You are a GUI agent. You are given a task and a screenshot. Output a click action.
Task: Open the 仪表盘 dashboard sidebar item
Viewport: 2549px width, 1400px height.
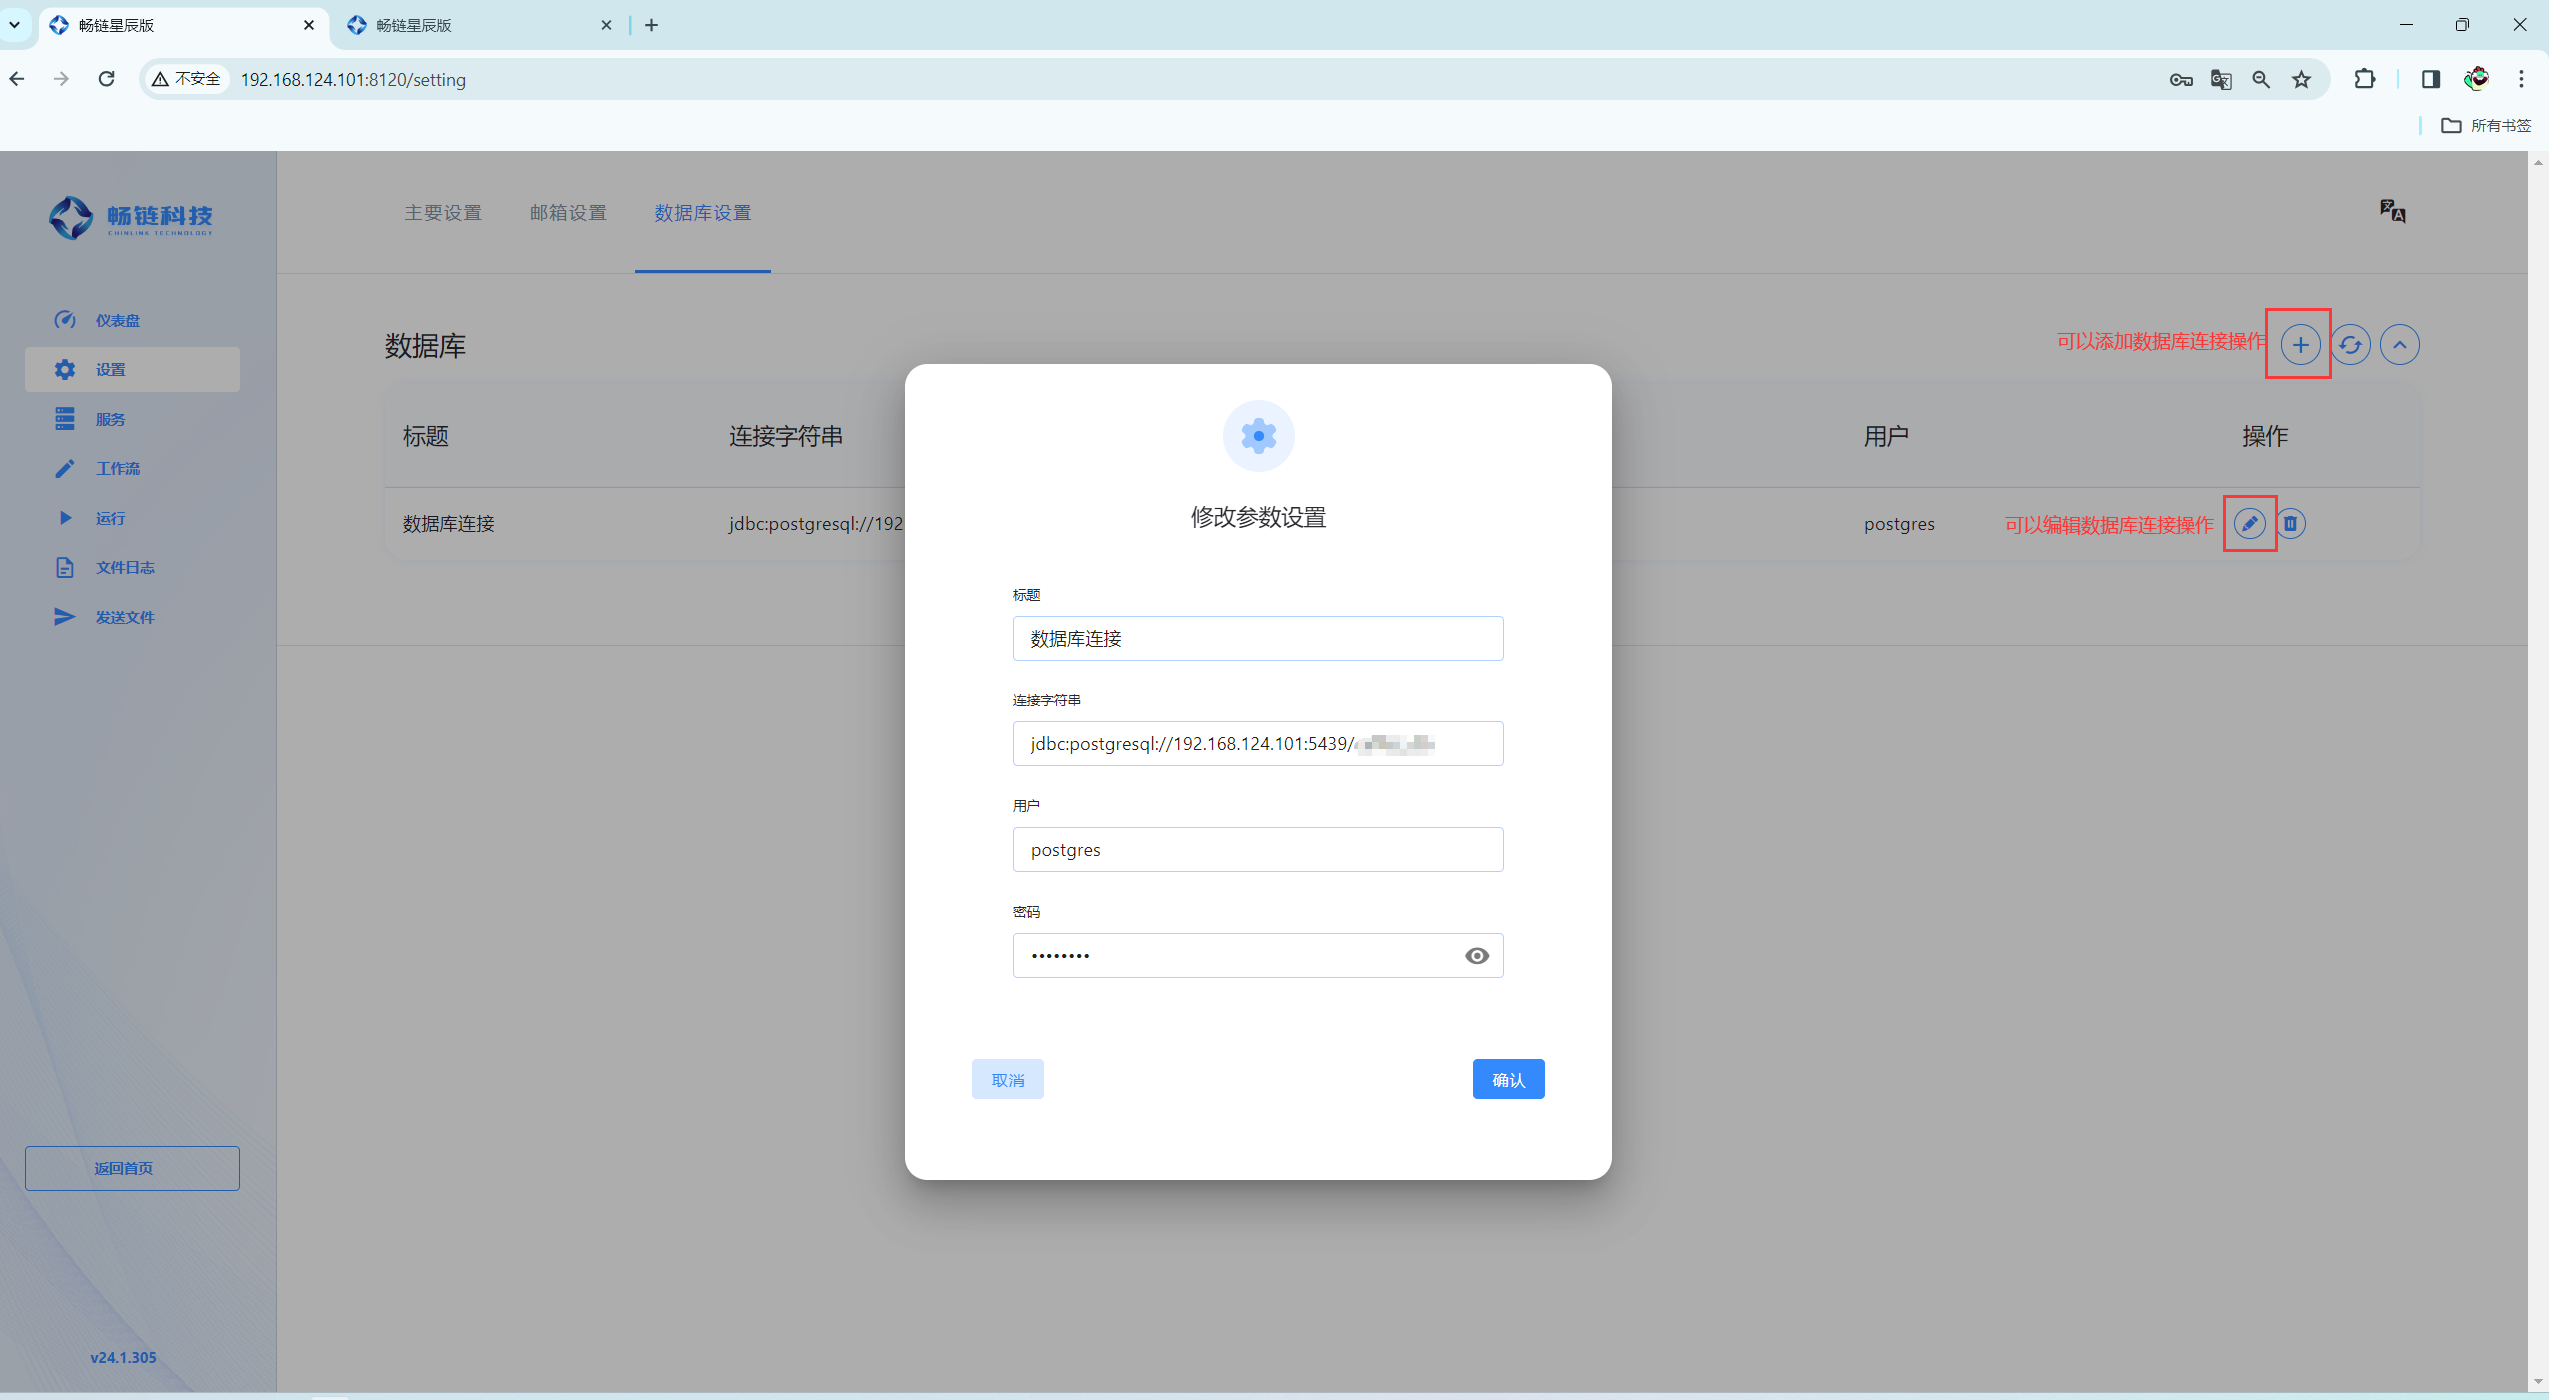117,320
